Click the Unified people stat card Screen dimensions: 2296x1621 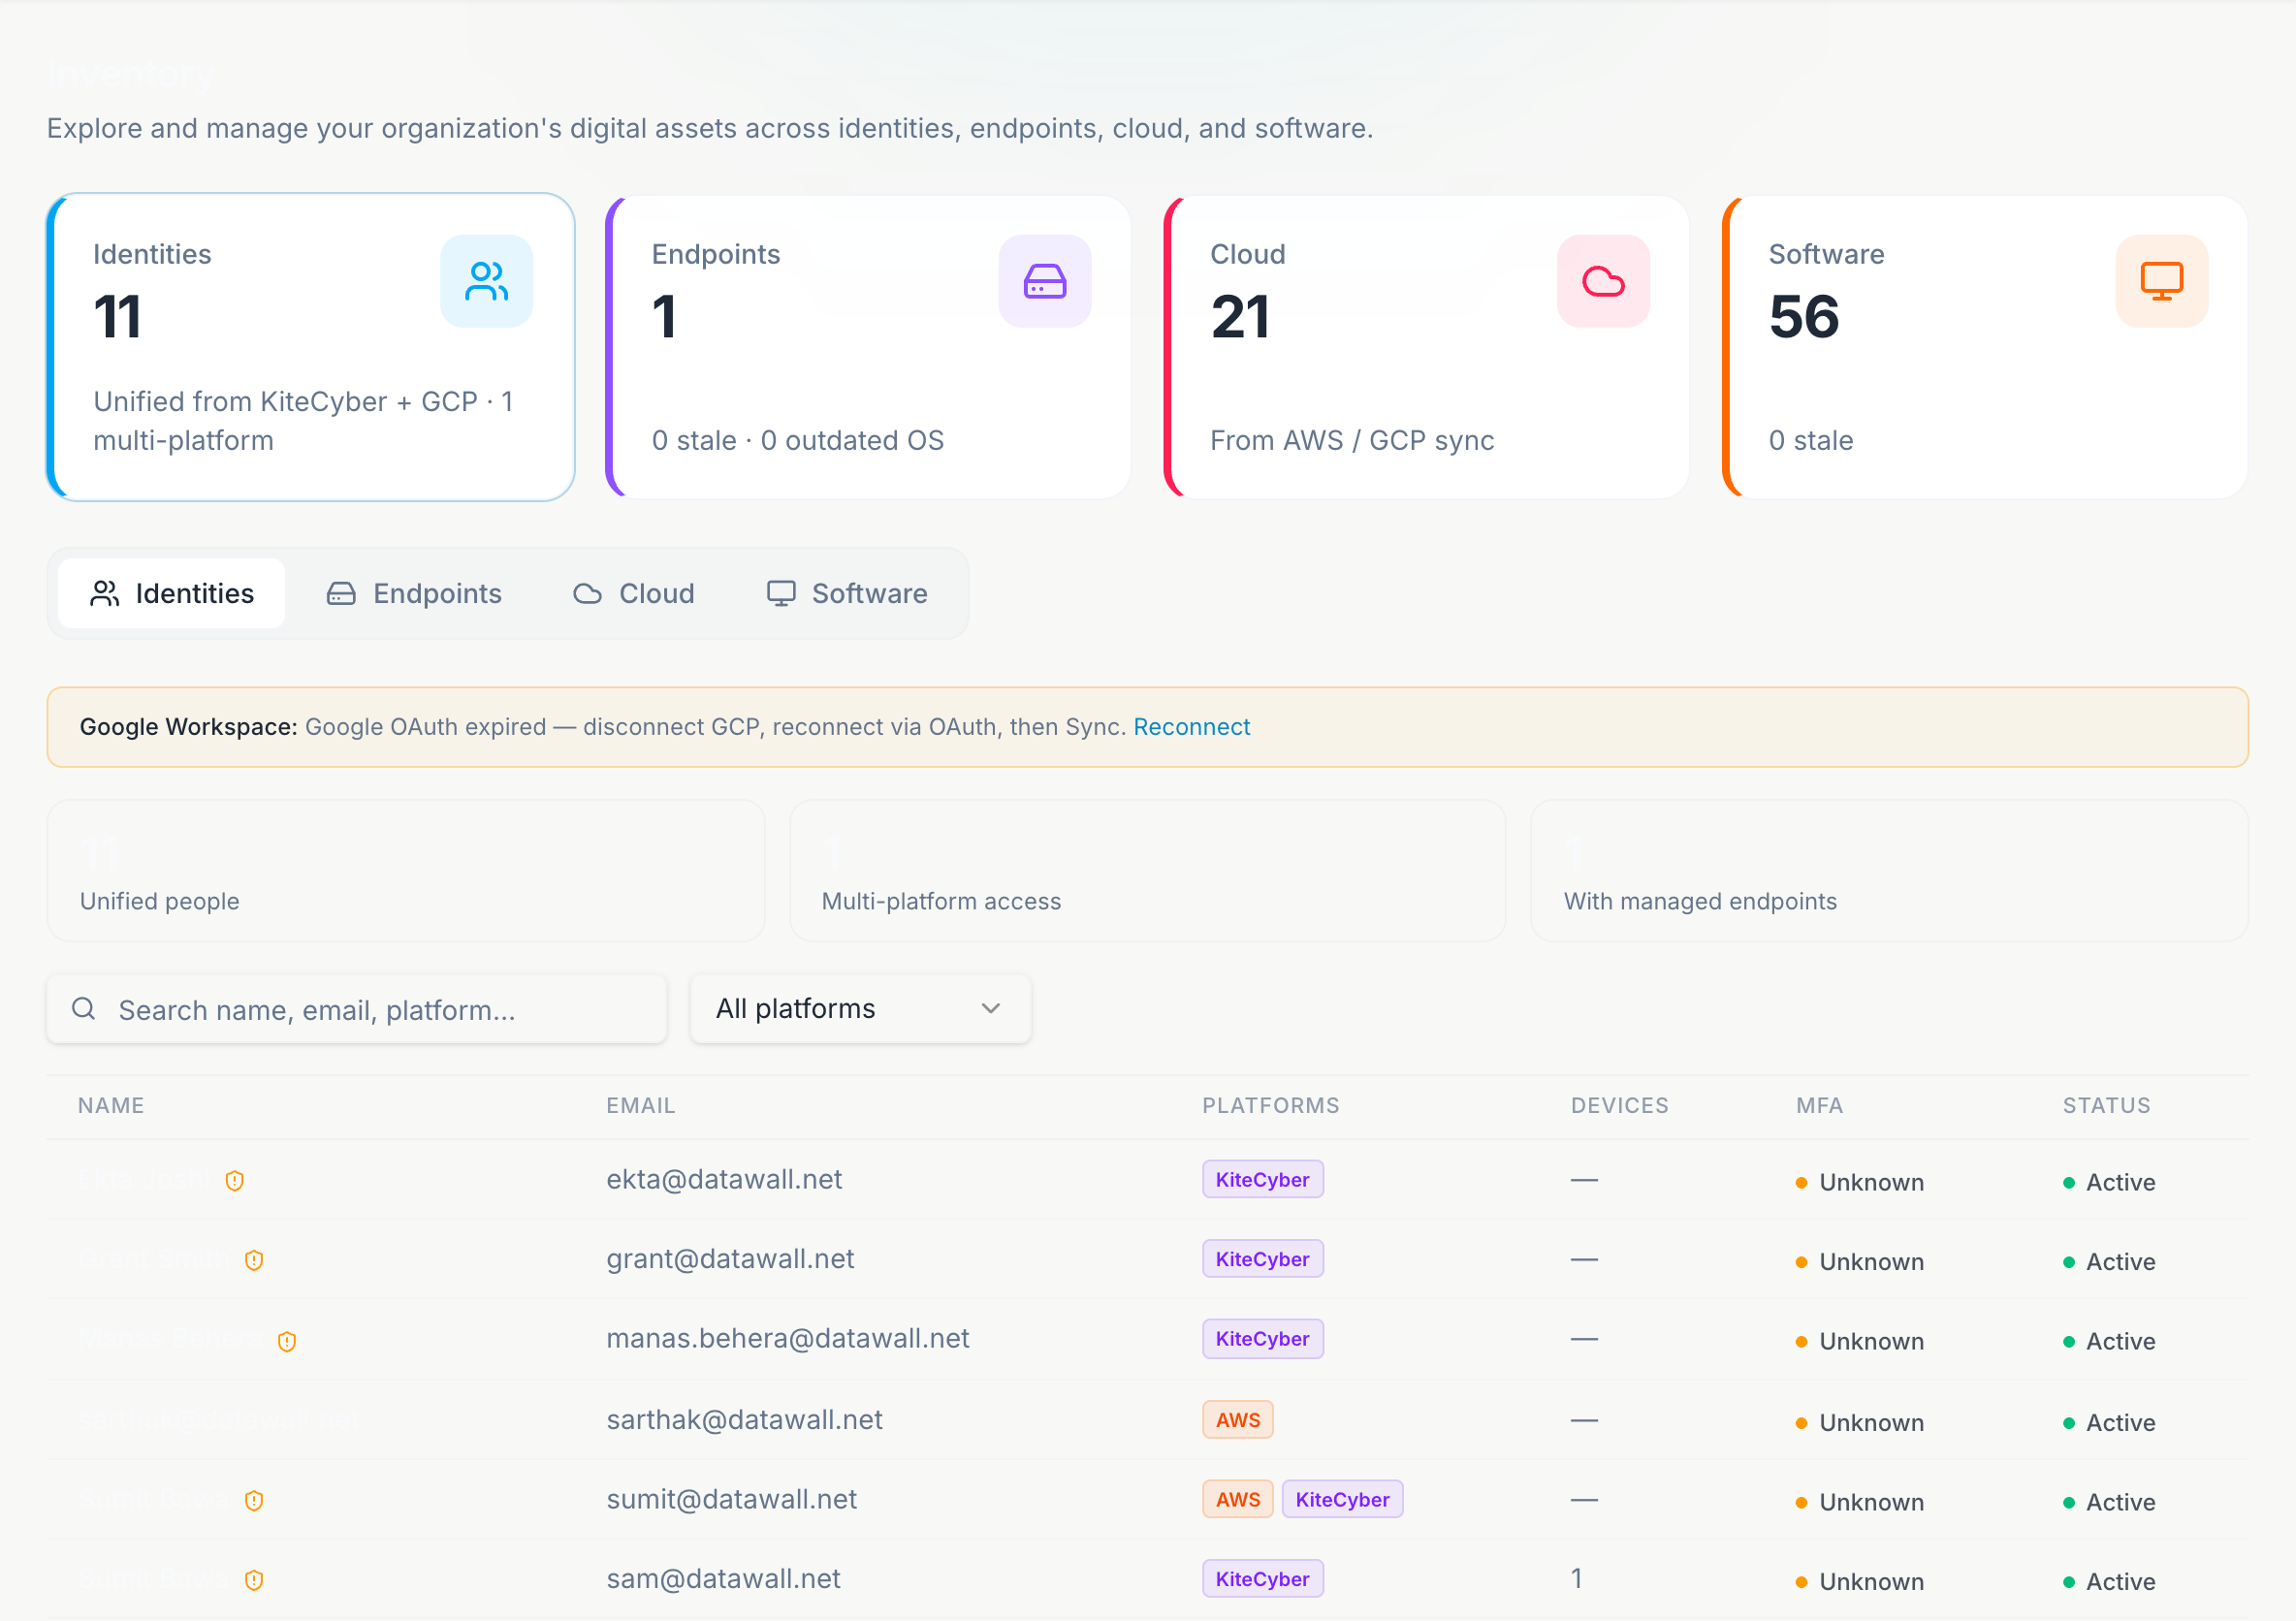pos(406,870)
